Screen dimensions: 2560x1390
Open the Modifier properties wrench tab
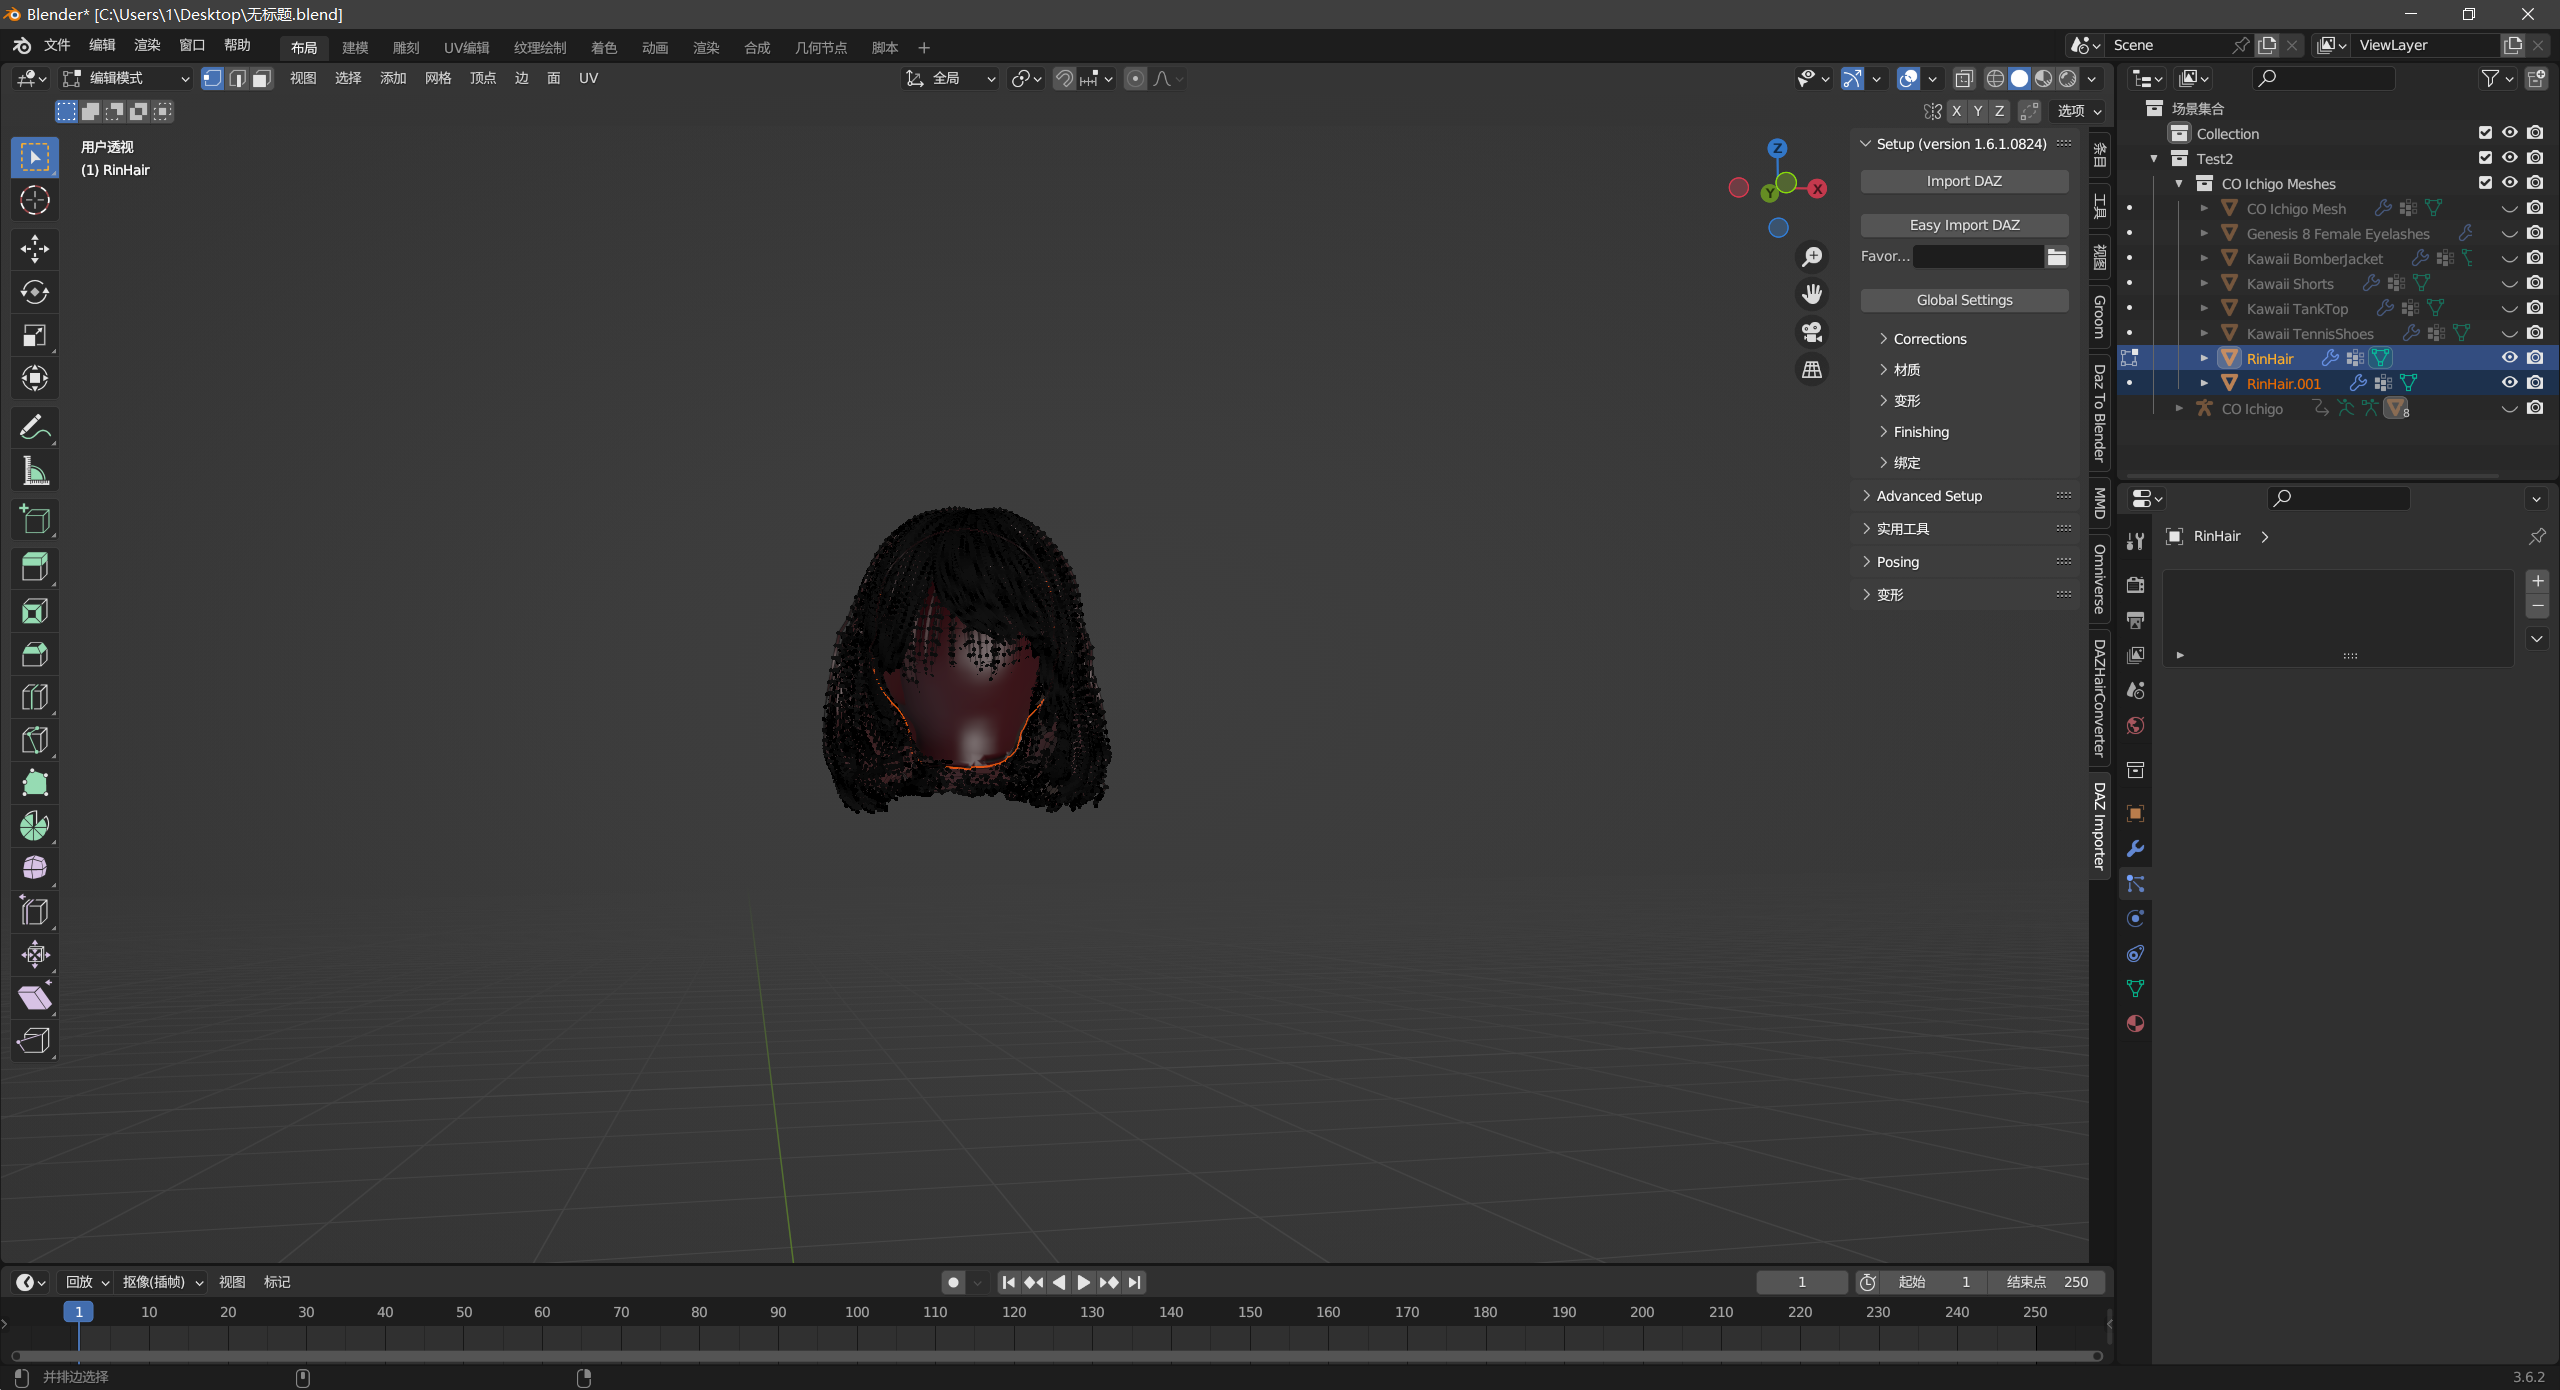(x=2135, y=849)
